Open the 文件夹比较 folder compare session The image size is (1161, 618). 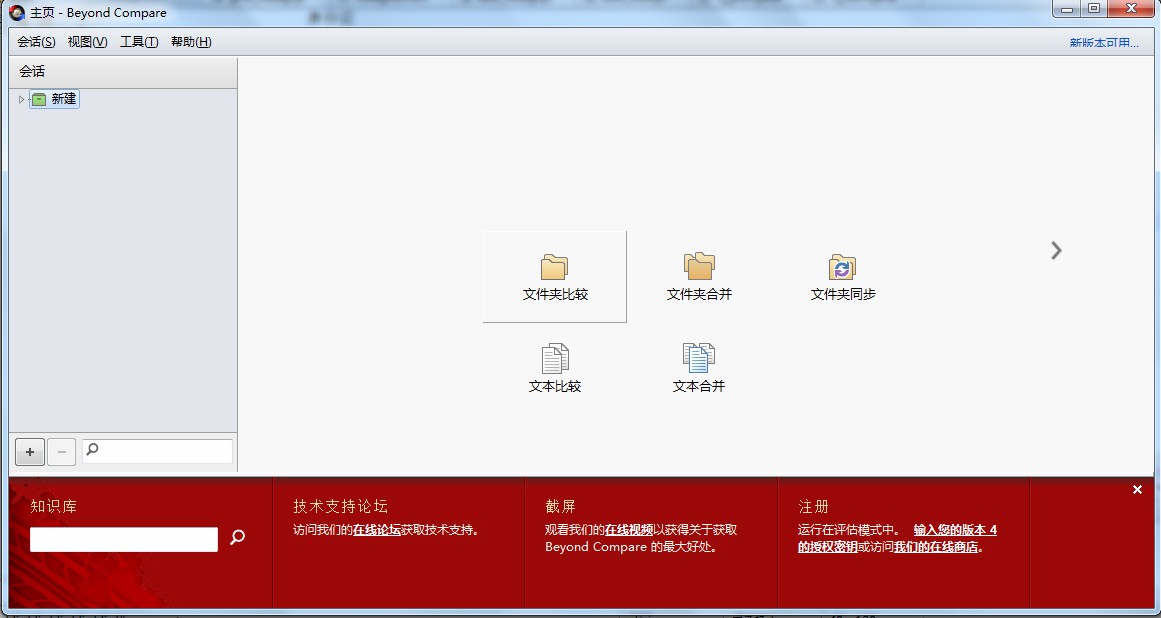click(555, 277)
